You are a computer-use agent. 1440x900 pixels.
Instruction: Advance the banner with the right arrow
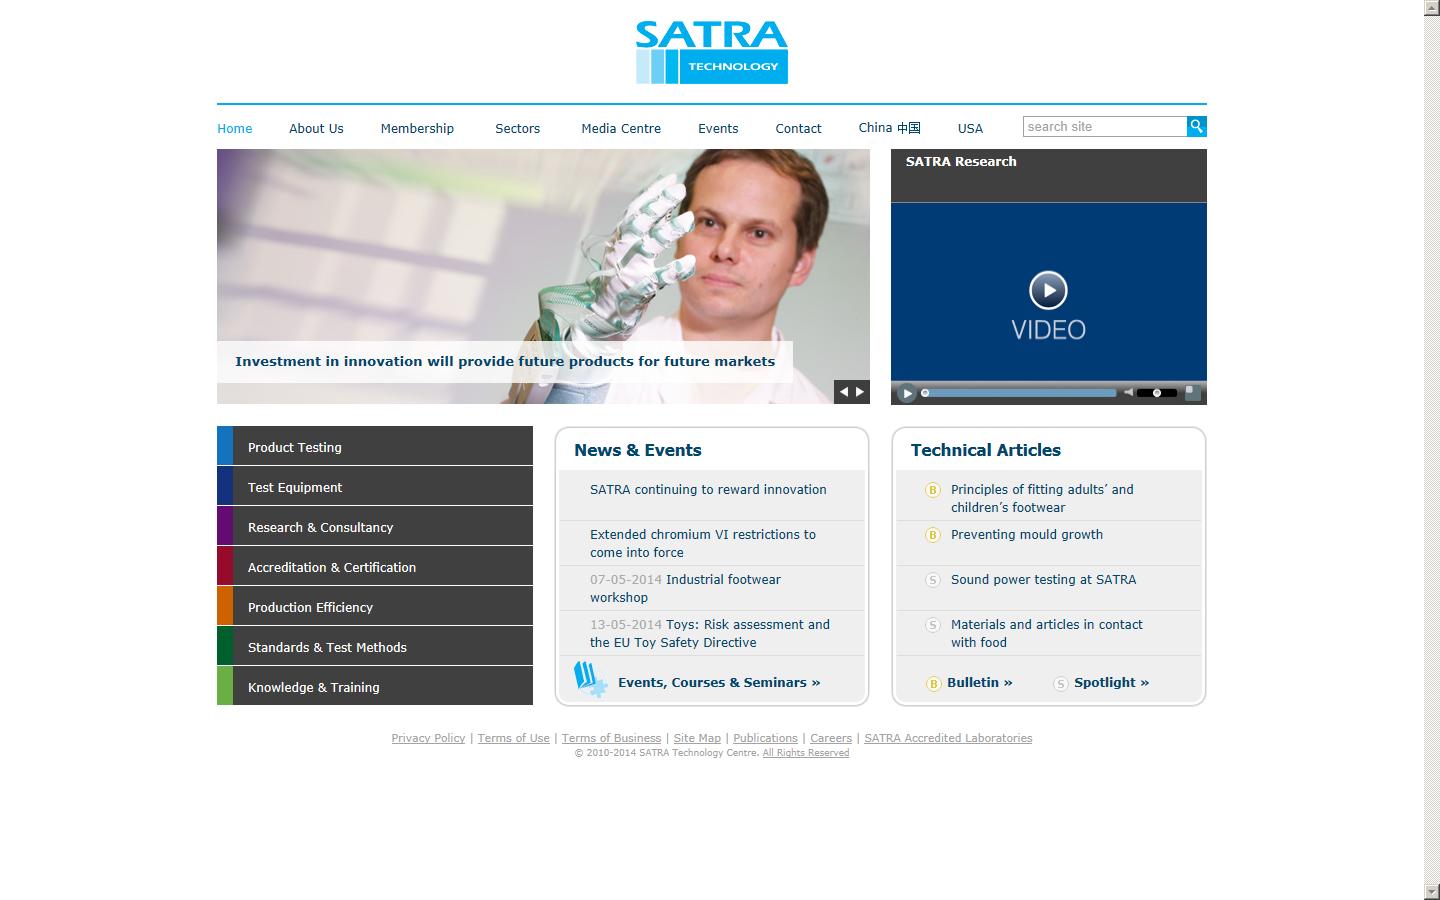860,392
